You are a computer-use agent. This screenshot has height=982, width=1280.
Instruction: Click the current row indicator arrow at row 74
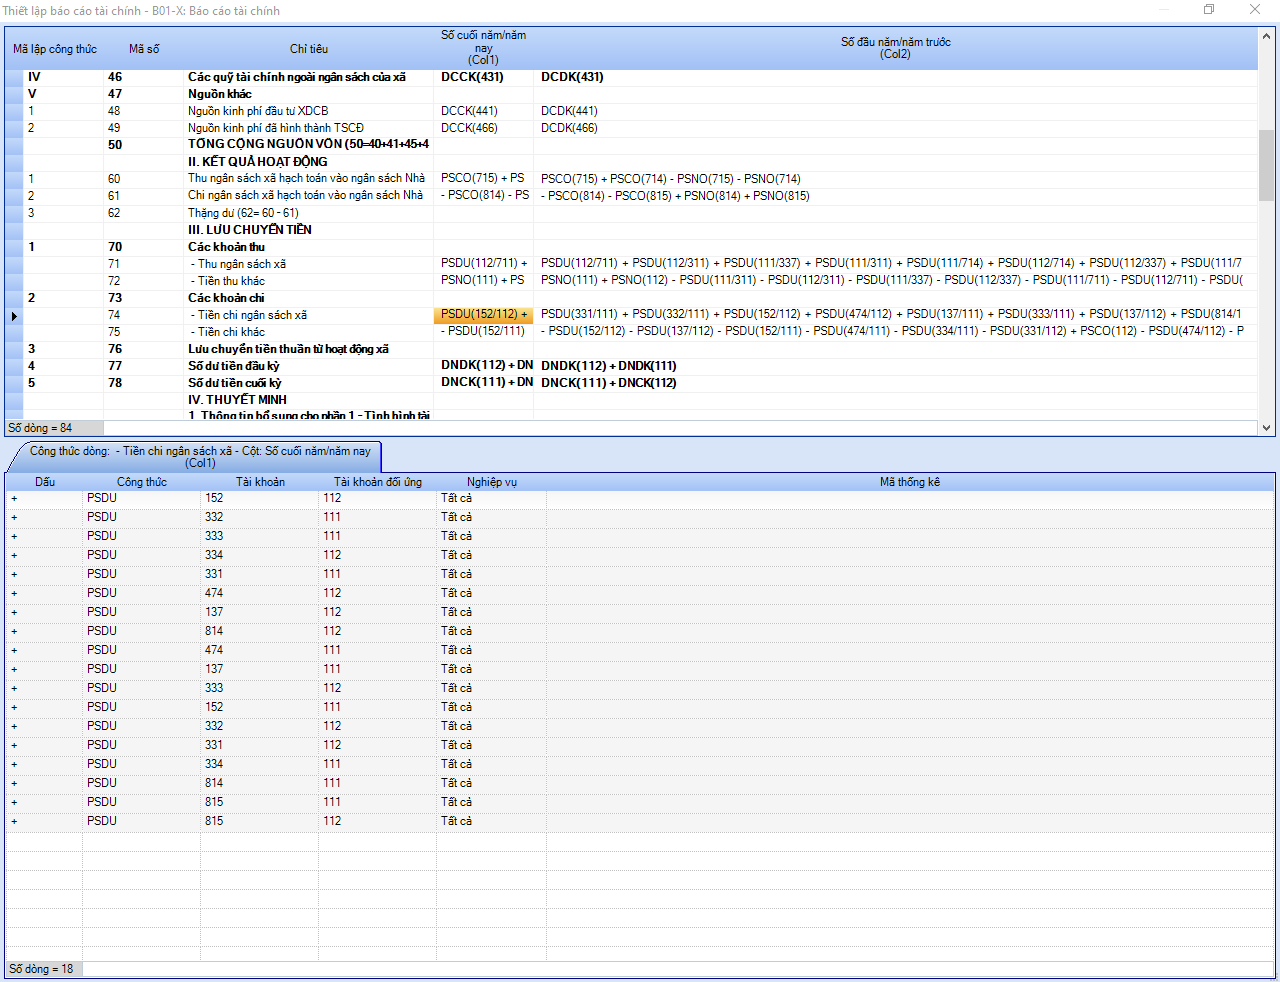(x=14, y=316)
